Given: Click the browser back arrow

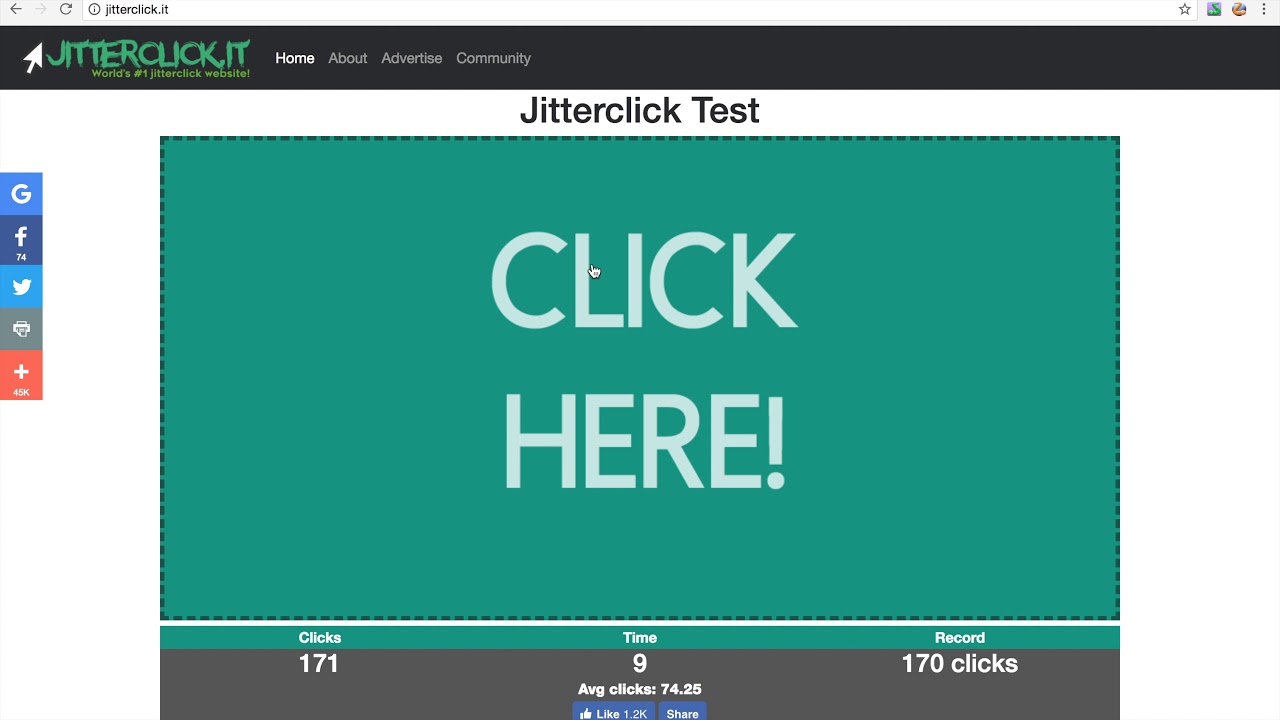Looking at the screenshot, I should coord(15,9).
